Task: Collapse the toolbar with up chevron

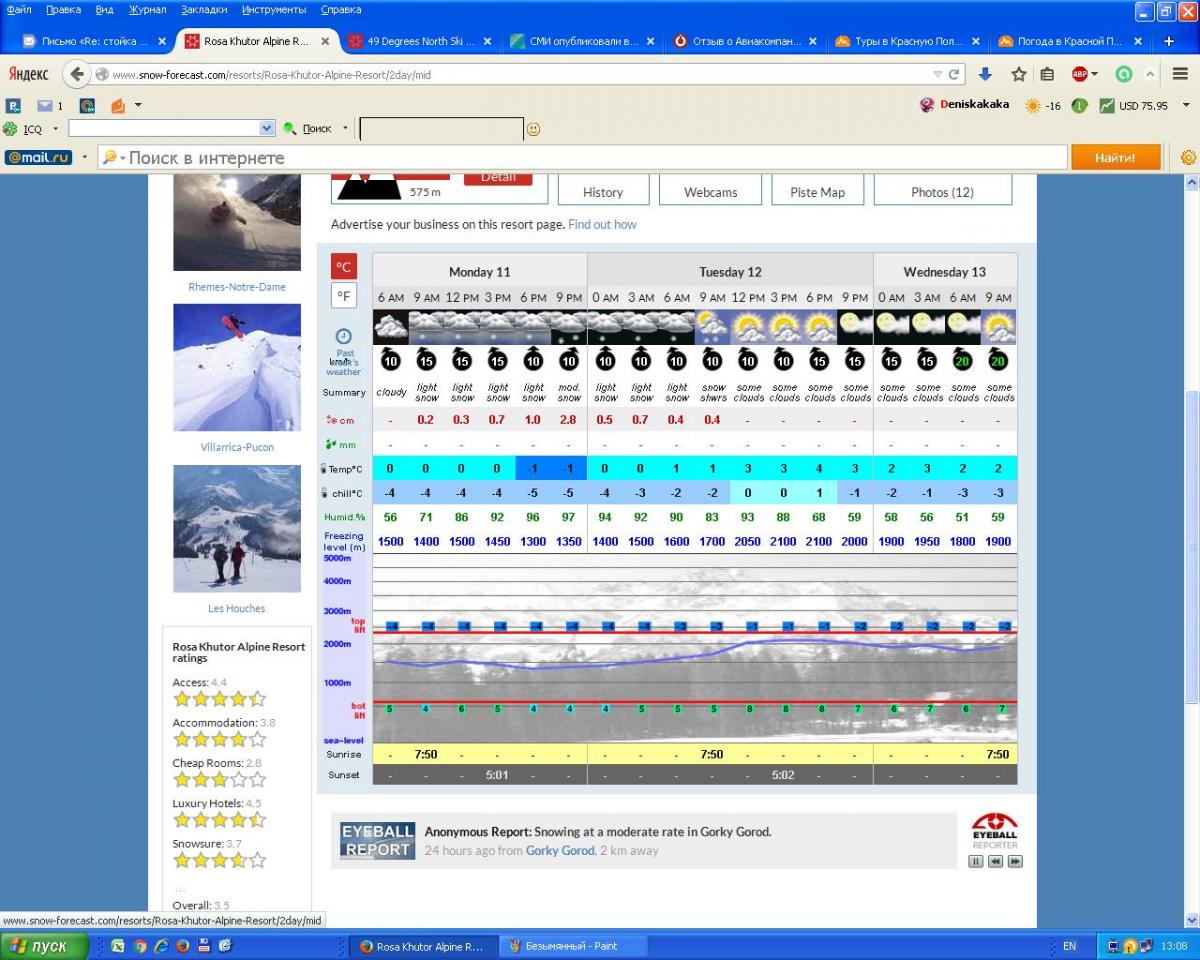Action: (x=1151, y=74)
